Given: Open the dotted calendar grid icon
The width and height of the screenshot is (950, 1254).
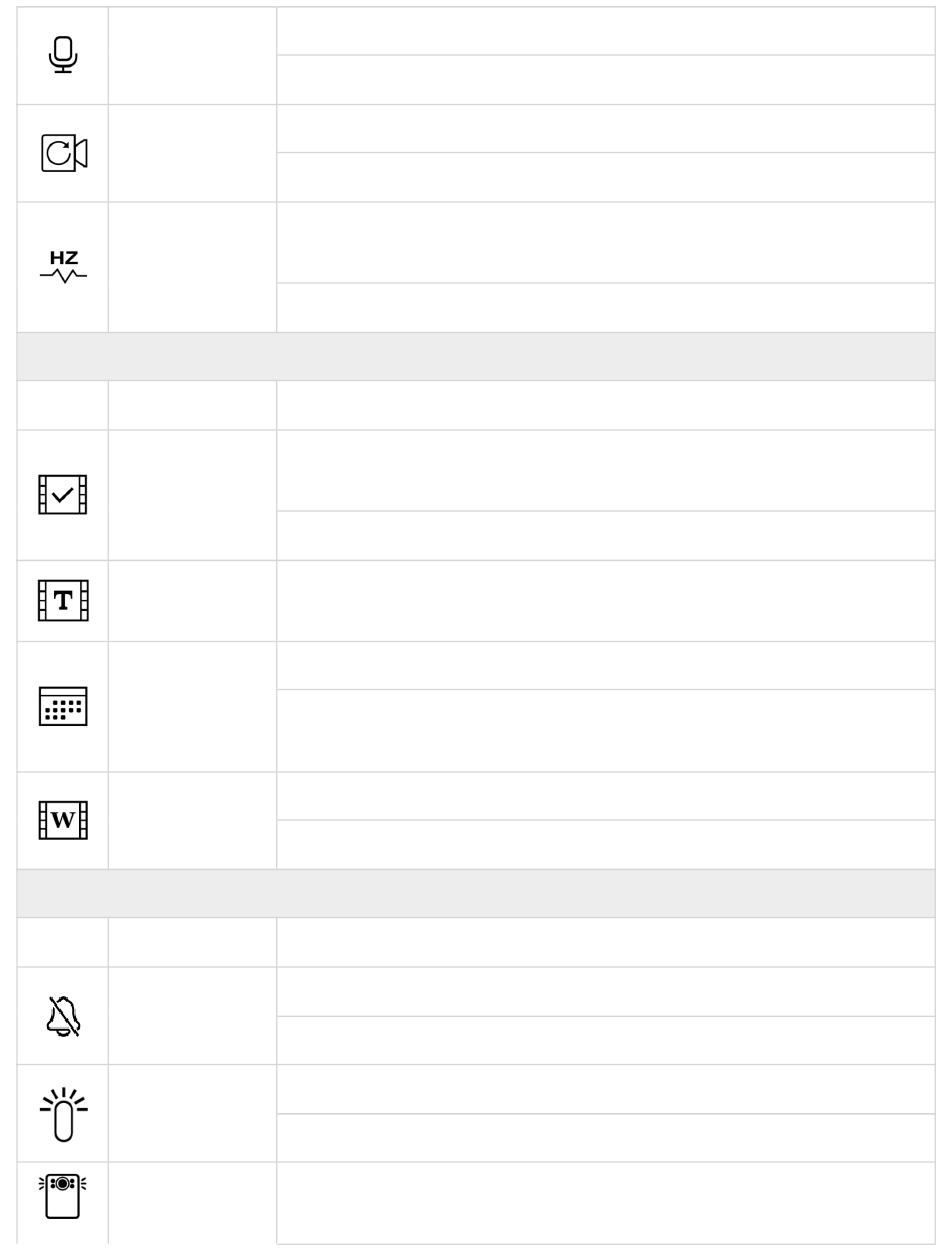Looking at the screenshot, I should [x=63, y=706].
